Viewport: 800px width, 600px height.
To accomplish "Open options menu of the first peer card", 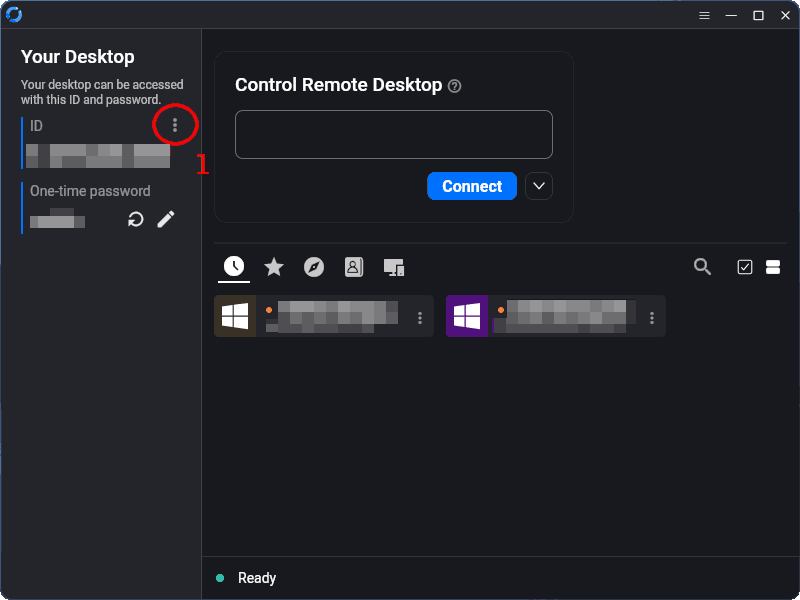I will coord(420,318).
